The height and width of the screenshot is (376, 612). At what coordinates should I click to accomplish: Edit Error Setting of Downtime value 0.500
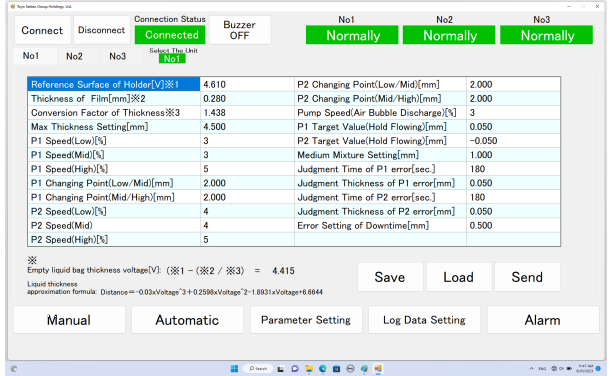[513, 225]
